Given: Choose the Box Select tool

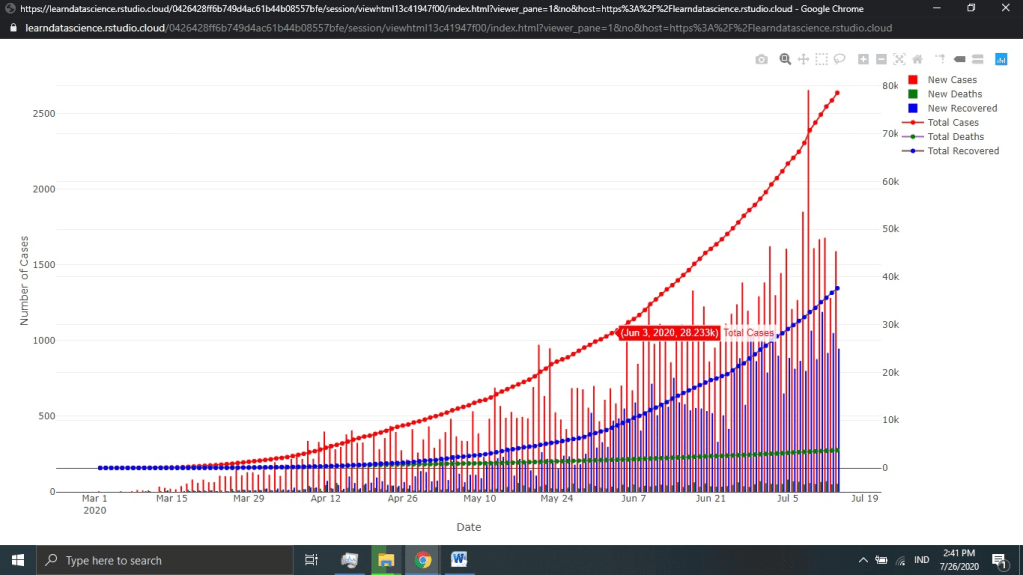Looking at the screenshot, I should click(x=821, y=59).
